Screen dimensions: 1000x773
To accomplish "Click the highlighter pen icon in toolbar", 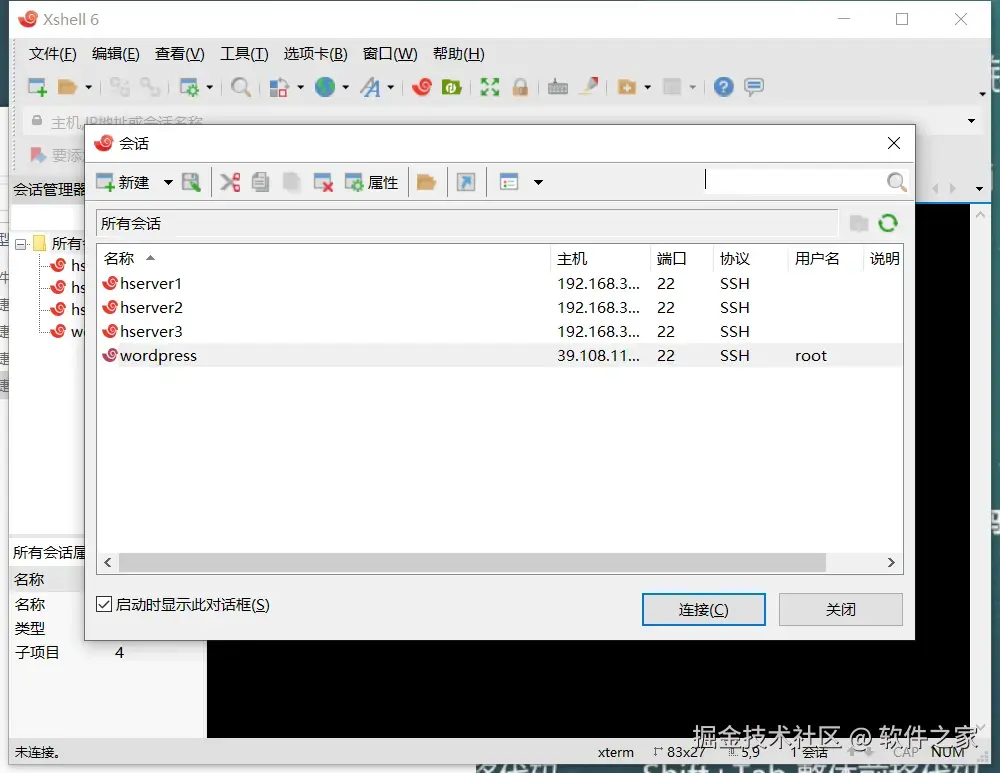I will coord(589,86).
